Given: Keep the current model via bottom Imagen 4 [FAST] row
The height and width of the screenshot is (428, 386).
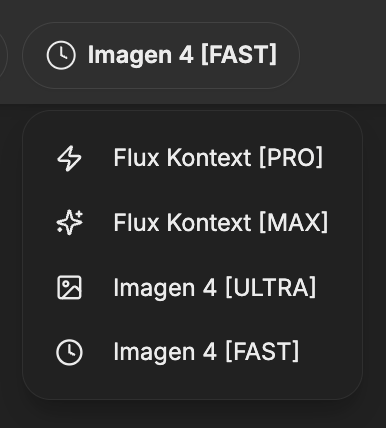Looking at the screenshot, I should point(192,352).
